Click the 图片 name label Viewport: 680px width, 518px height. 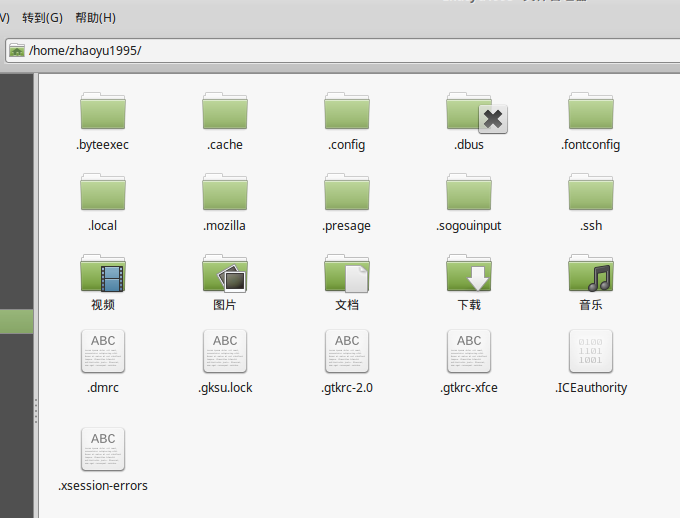point(225,305)
